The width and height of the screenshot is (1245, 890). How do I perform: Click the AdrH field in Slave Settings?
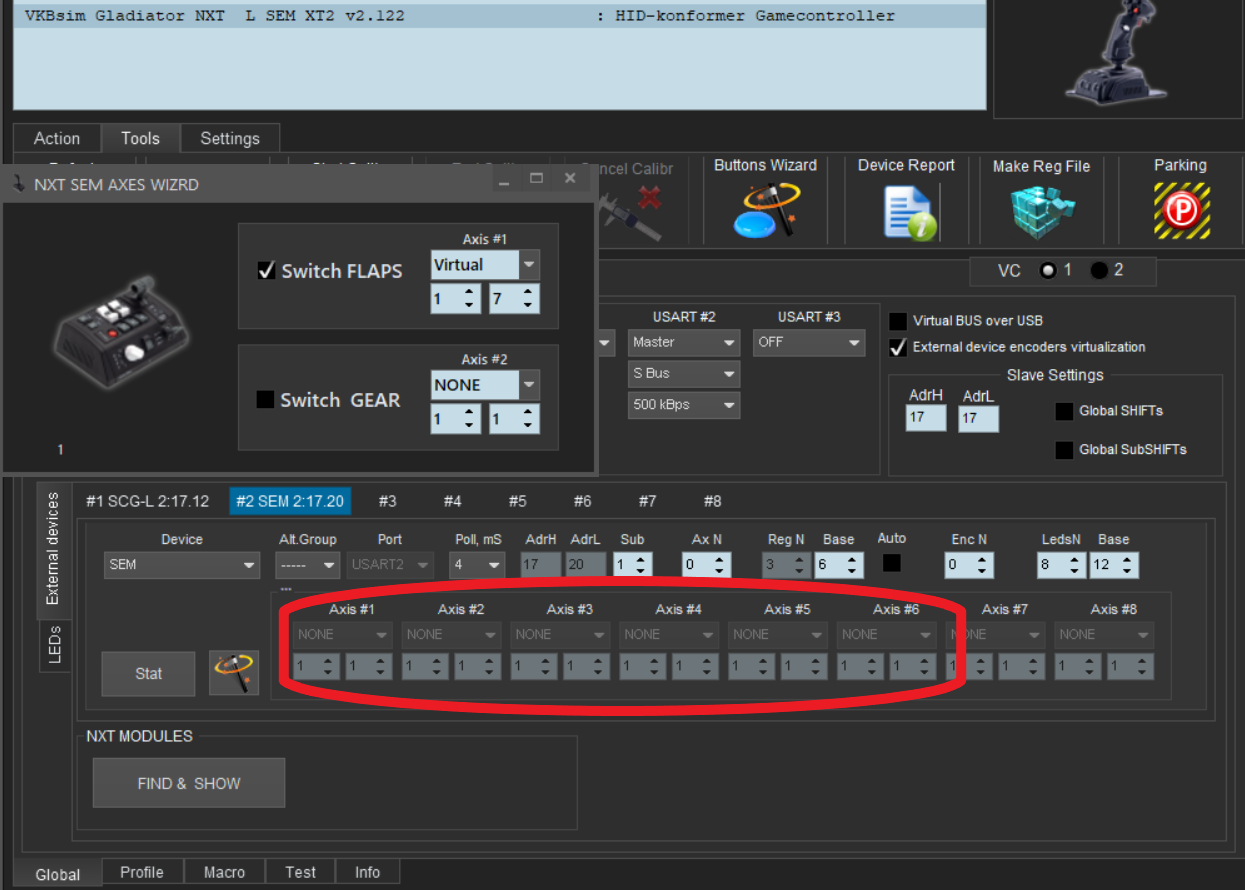[926, 418]
